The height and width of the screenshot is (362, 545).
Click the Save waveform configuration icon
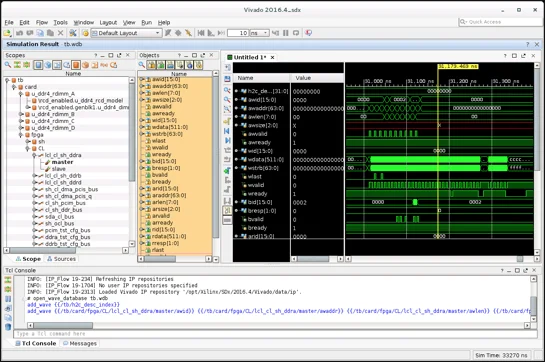click(227, 79)
